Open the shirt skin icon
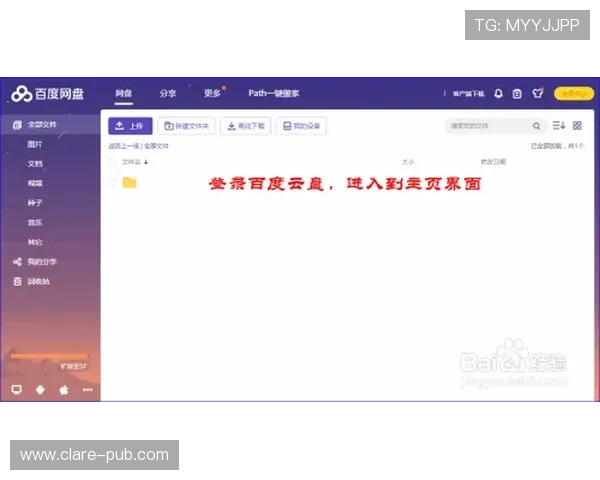 [538, 93]
